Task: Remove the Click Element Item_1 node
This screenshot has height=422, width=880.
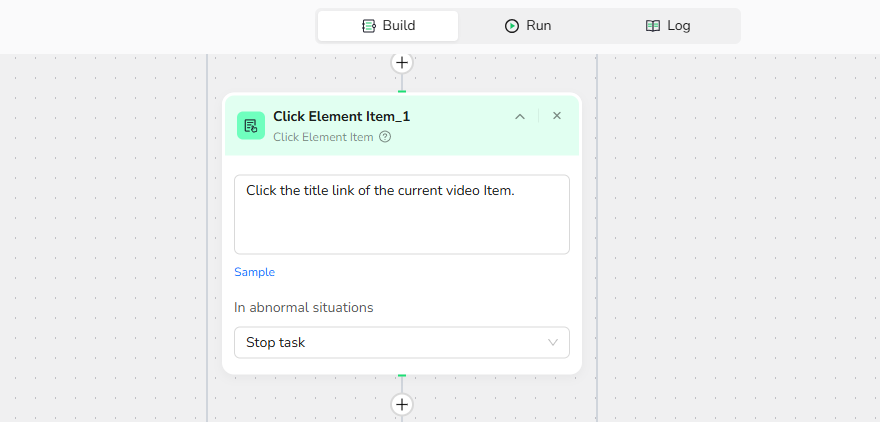Action: tap(557, 116)
